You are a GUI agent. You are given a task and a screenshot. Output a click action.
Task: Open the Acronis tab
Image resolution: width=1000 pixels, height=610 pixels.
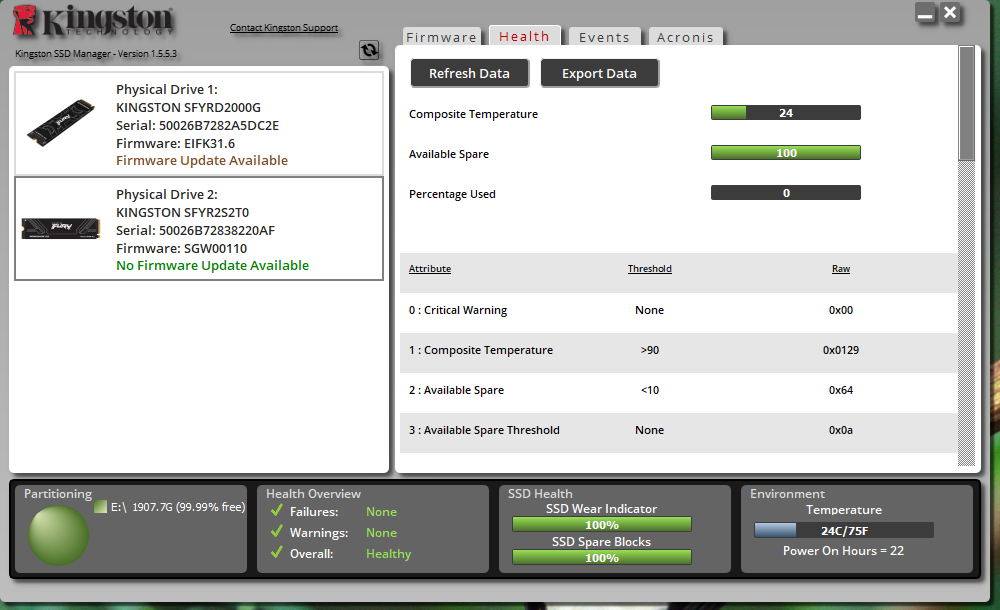point(685,37)
